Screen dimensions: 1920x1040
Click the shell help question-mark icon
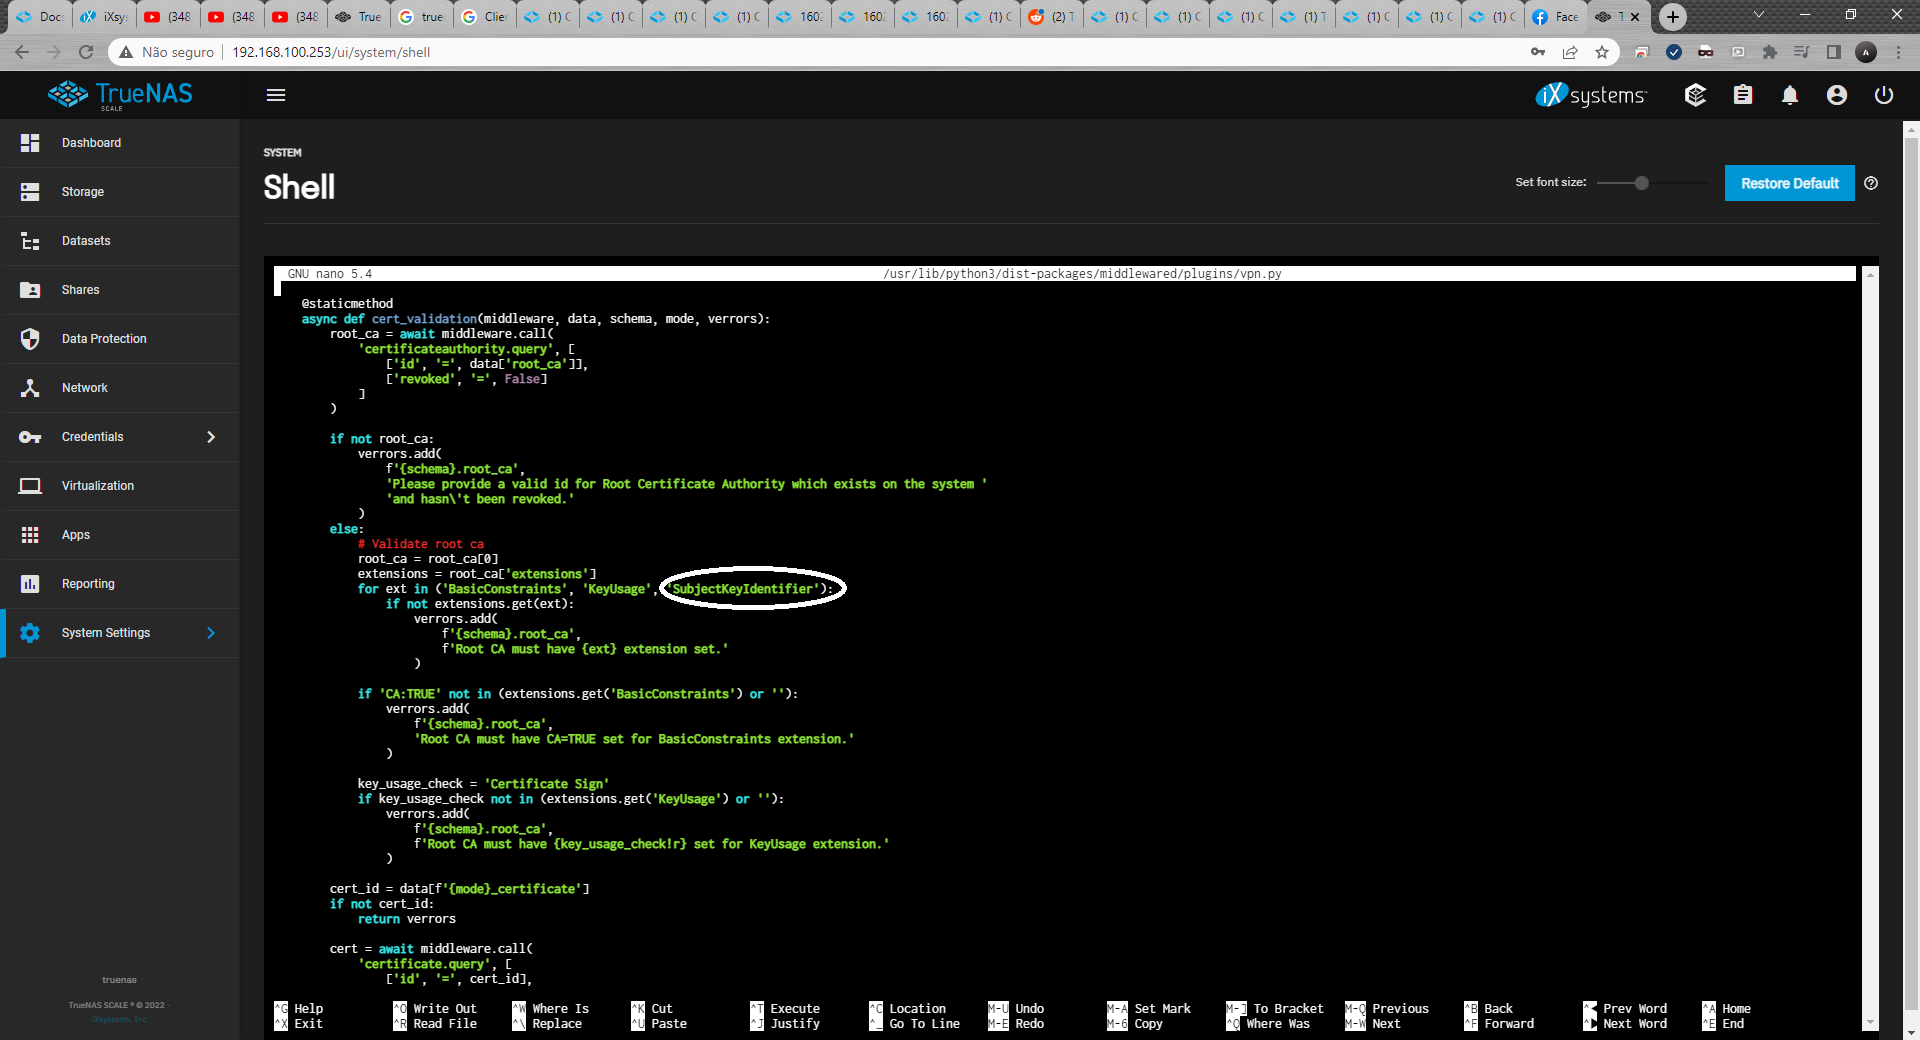point(1871,183)
